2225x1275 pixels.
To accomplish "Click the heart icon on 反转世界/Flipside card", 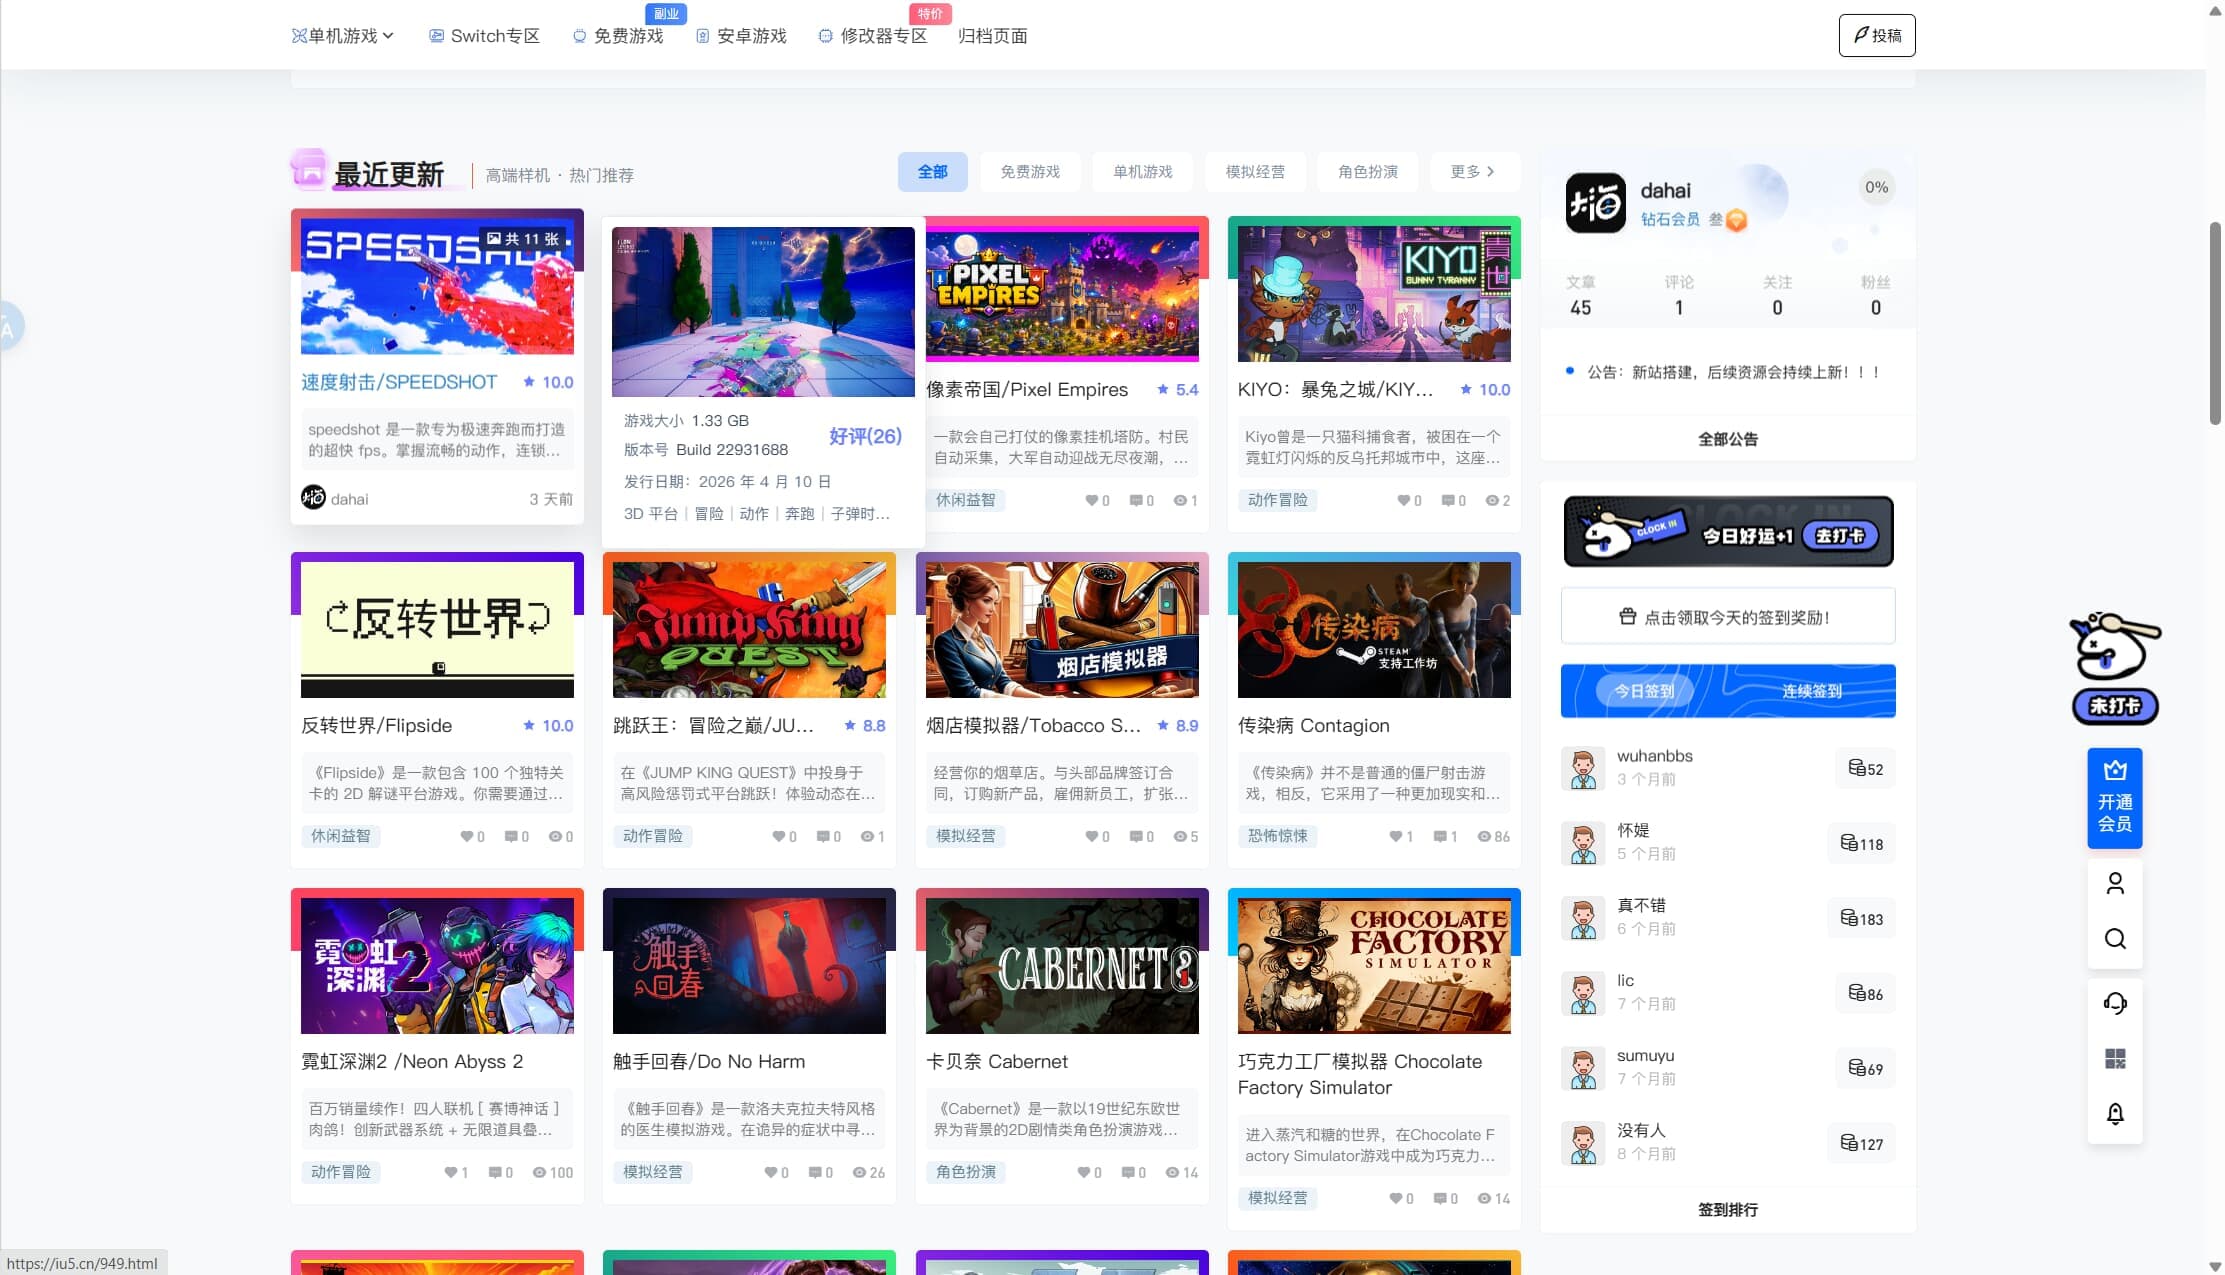I will click(466, 836).
